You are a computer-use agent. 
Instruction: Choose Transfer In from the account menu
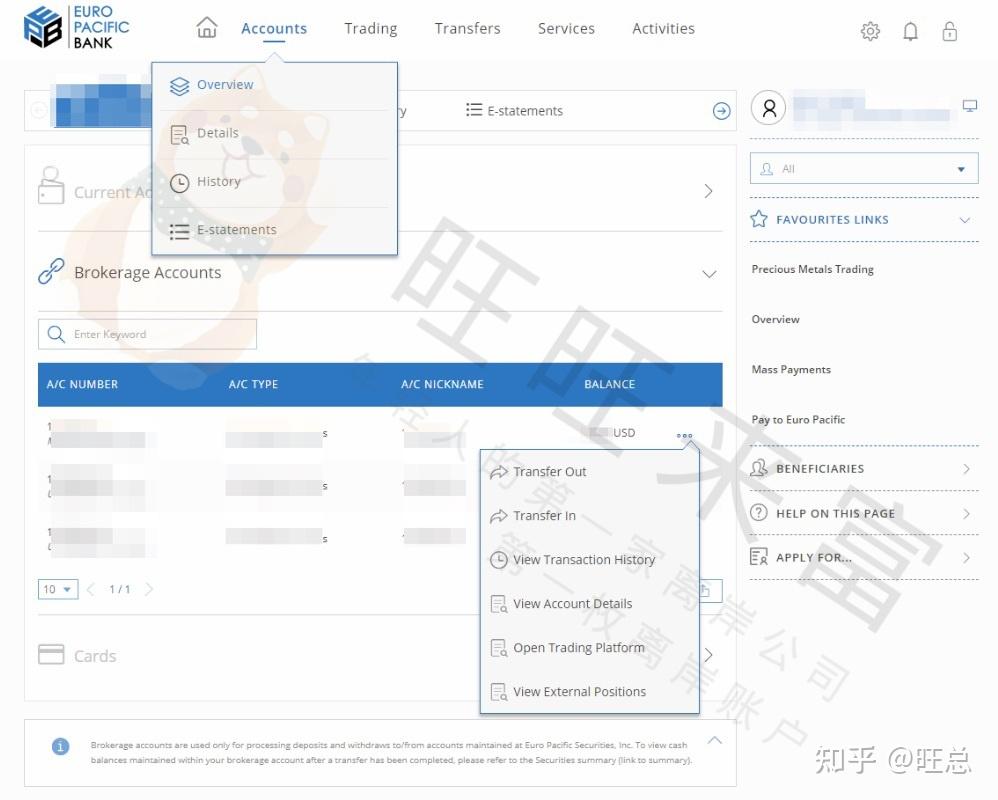coord(589,516)
